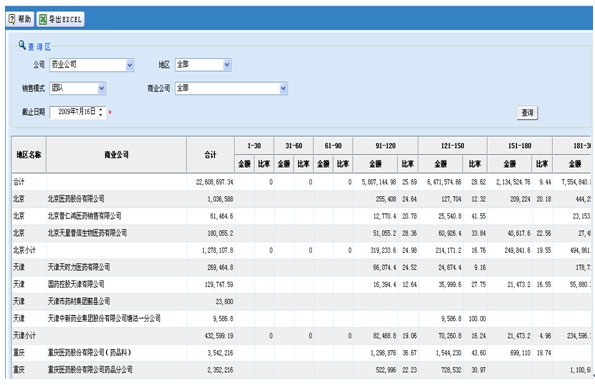Select the 1-30 day range header

click(254, 146)
